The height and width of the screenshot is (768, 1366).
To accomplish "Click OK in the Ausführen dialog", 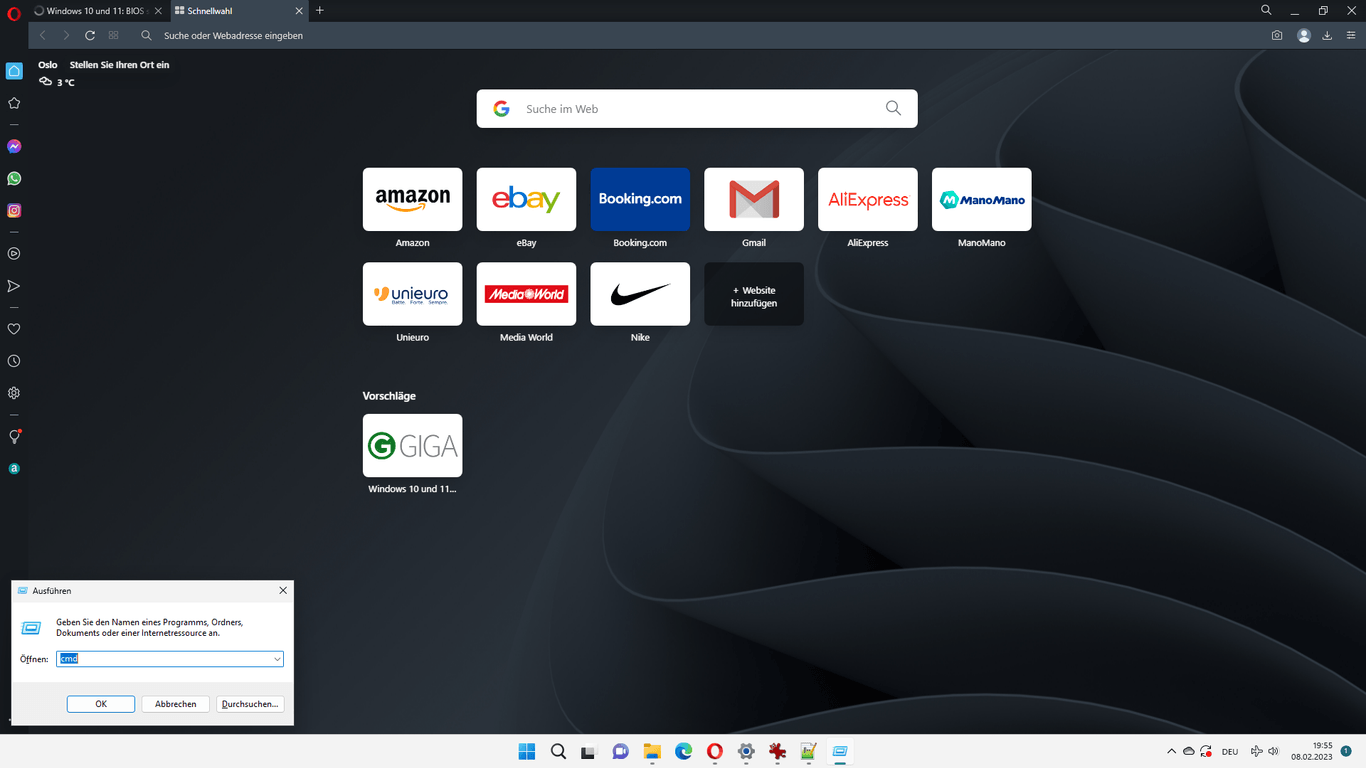I will point(101,704).
